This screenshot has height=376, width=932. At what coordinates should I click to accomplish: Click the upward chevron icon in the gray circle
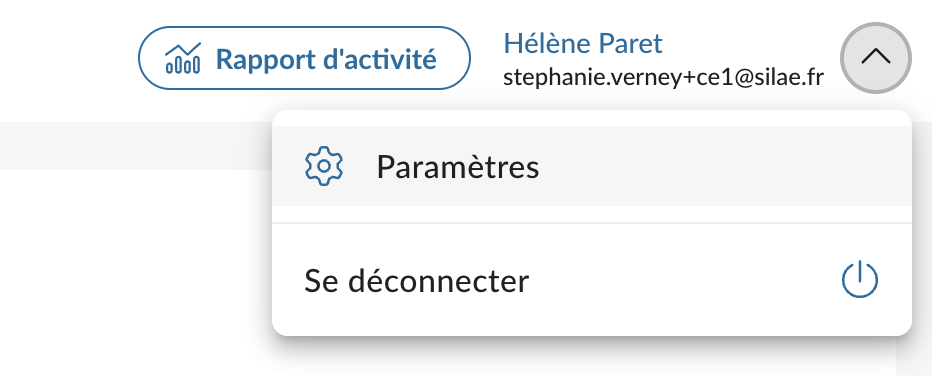(876, 58)
